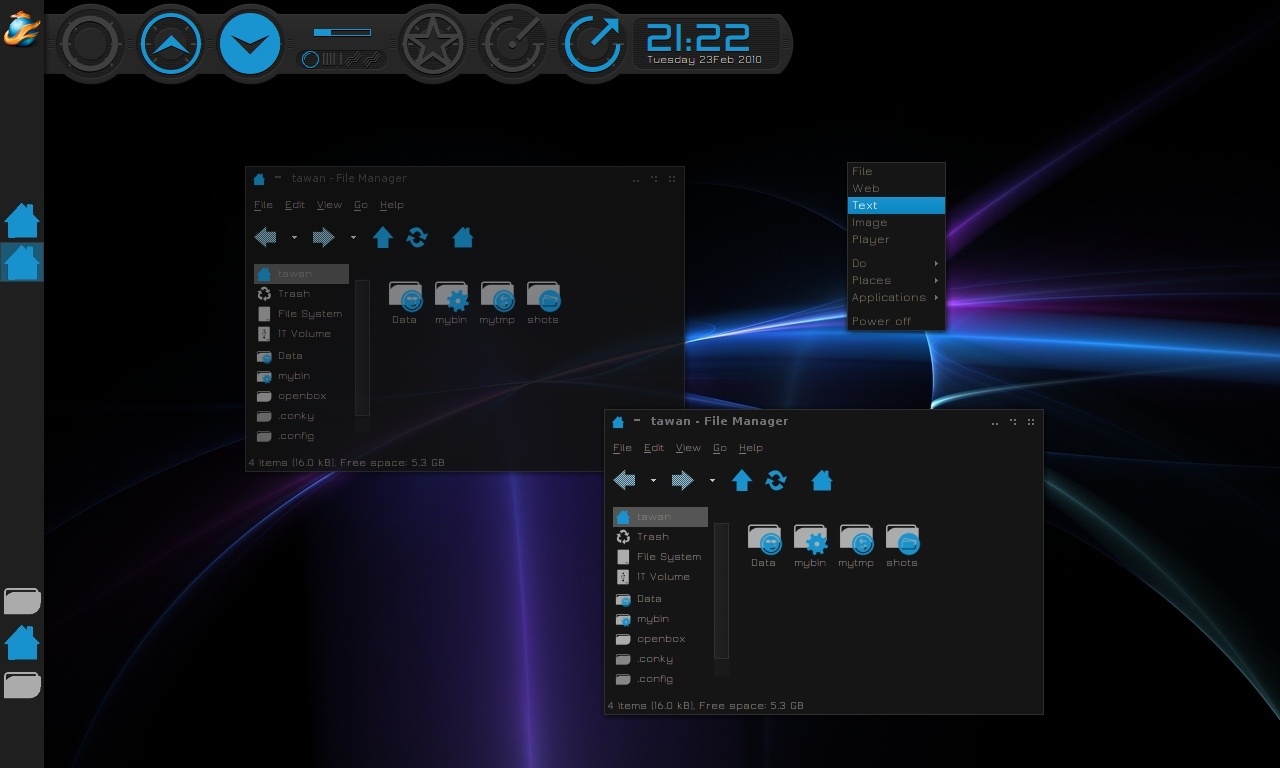
Task: Select the mytmp folder in front window
Action: tap(856, 546)
